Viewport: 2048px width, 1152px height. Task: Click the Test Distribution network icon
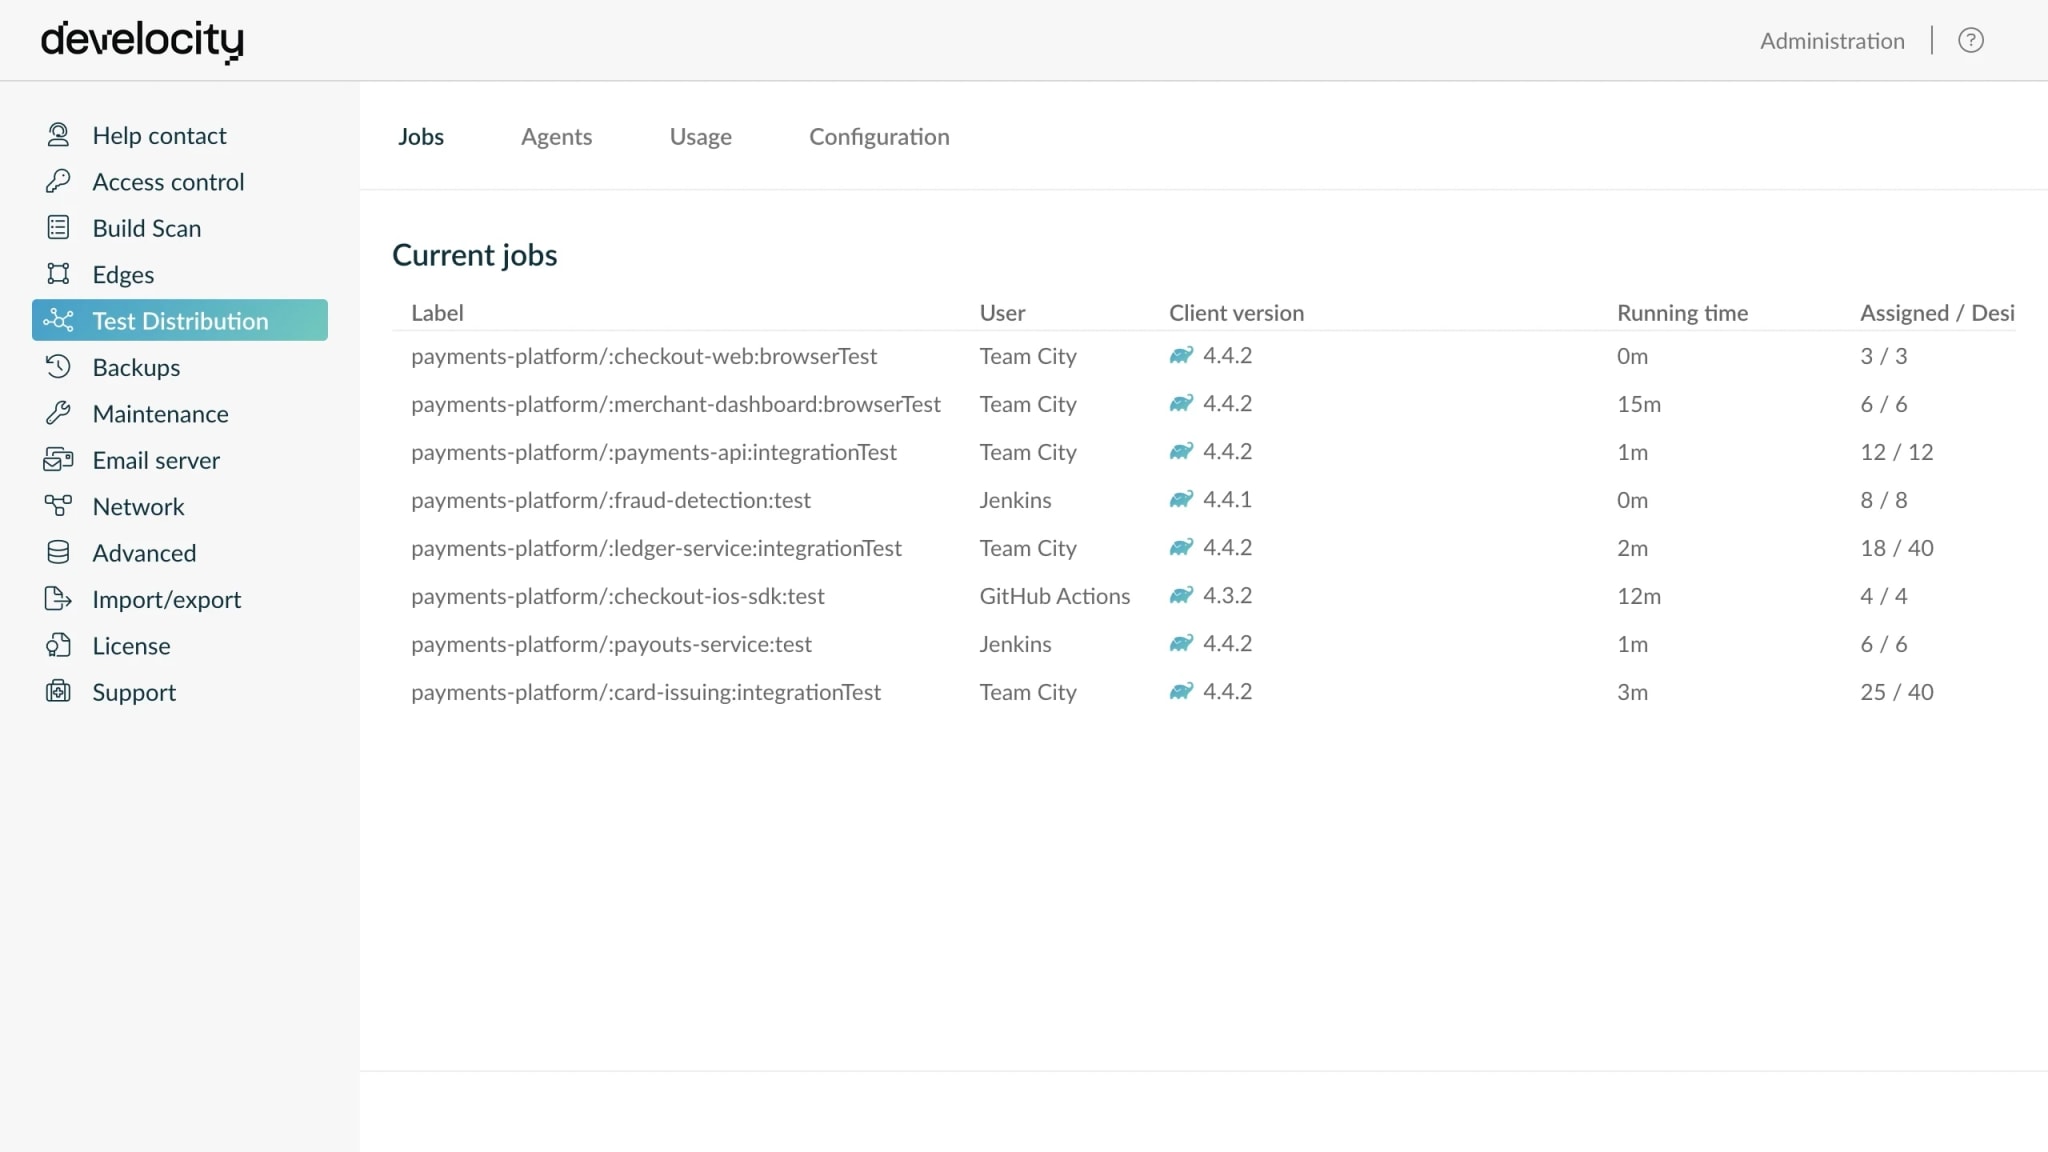point(58,320)
